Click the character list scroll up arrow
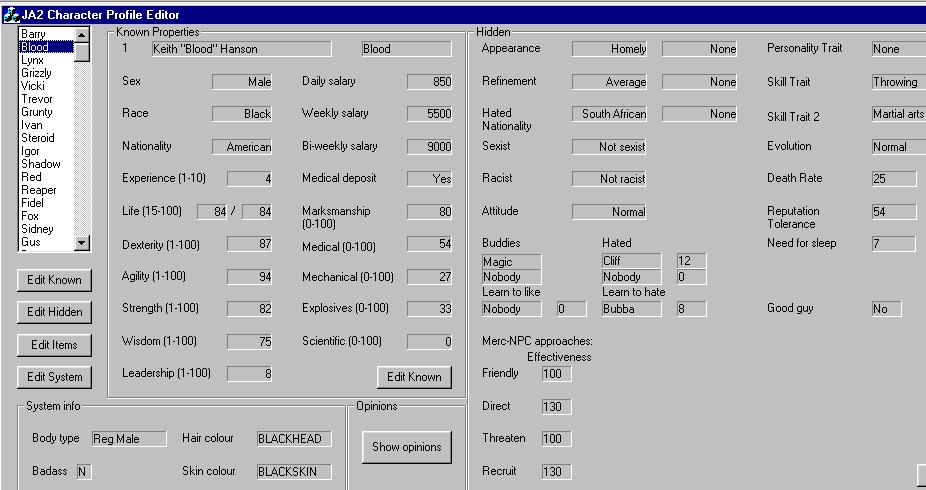This screenshot has height=490, width=926. coord(82,34)
